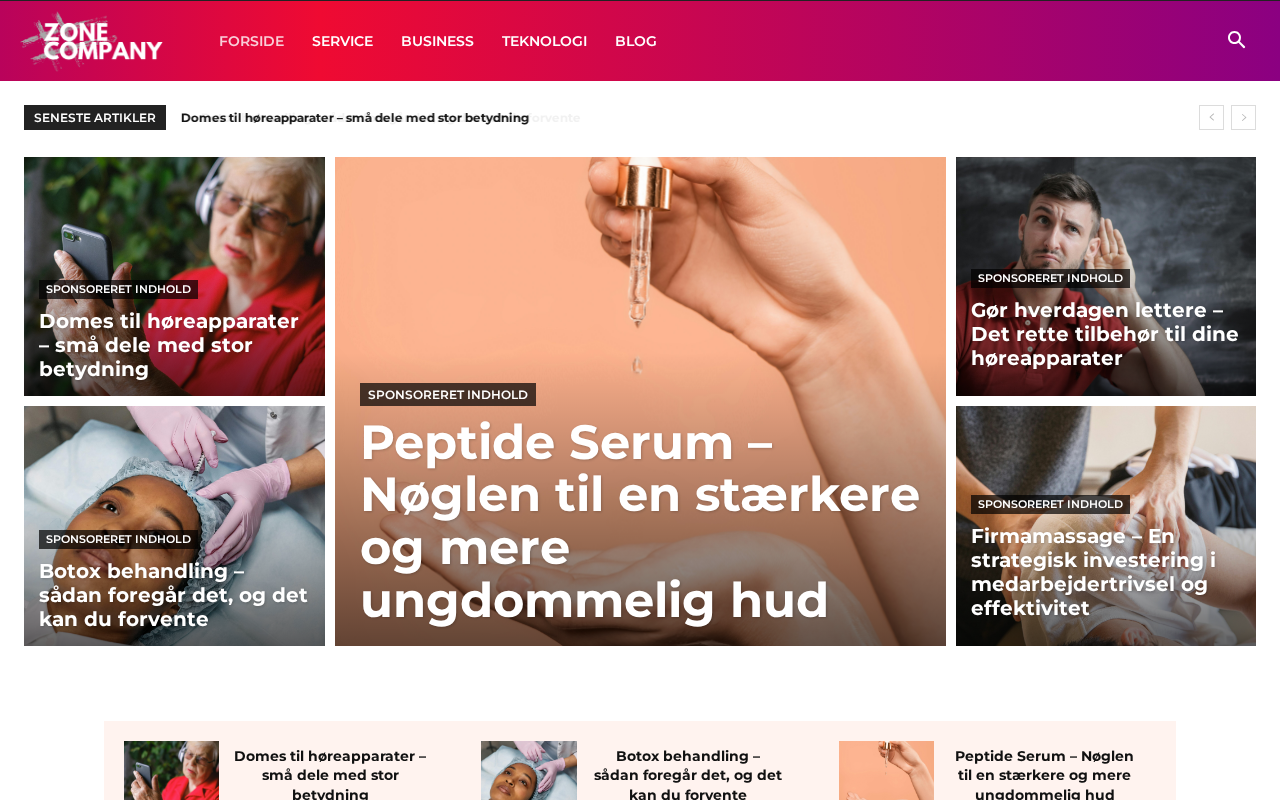Click the Zone Company logo
This screenshot has height=800, width=1280.
(92, 41)
